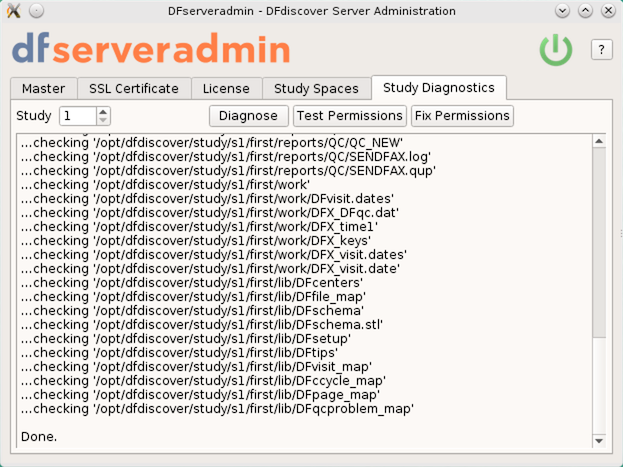This screenshot has width=623, height=467.
Task: Click the log line ending 'DFX_DFqc.dat'
Action: [x=210, y=213]
